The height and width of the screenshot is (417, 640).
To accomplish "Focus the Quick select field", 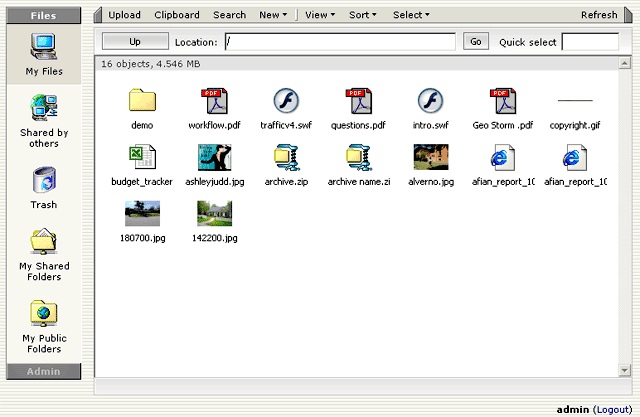I will click(x=590, y=42).
